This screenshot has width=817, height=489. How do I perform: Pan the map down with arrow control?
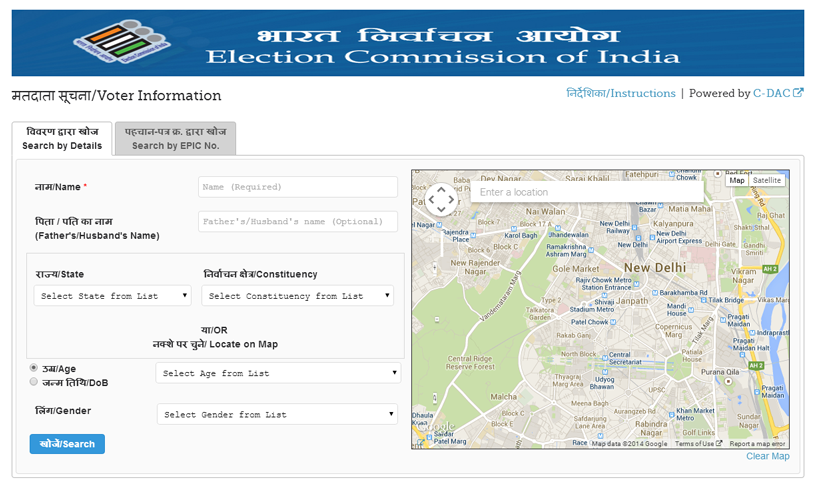pos(441,210)
